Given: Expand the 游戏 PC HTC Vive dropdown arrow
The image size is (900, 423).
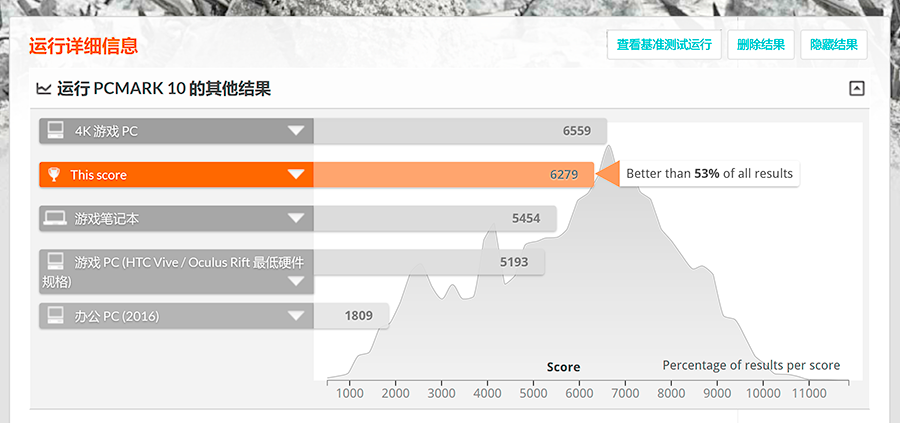Looking at the screenshot, I should click(x=296, y=281).
